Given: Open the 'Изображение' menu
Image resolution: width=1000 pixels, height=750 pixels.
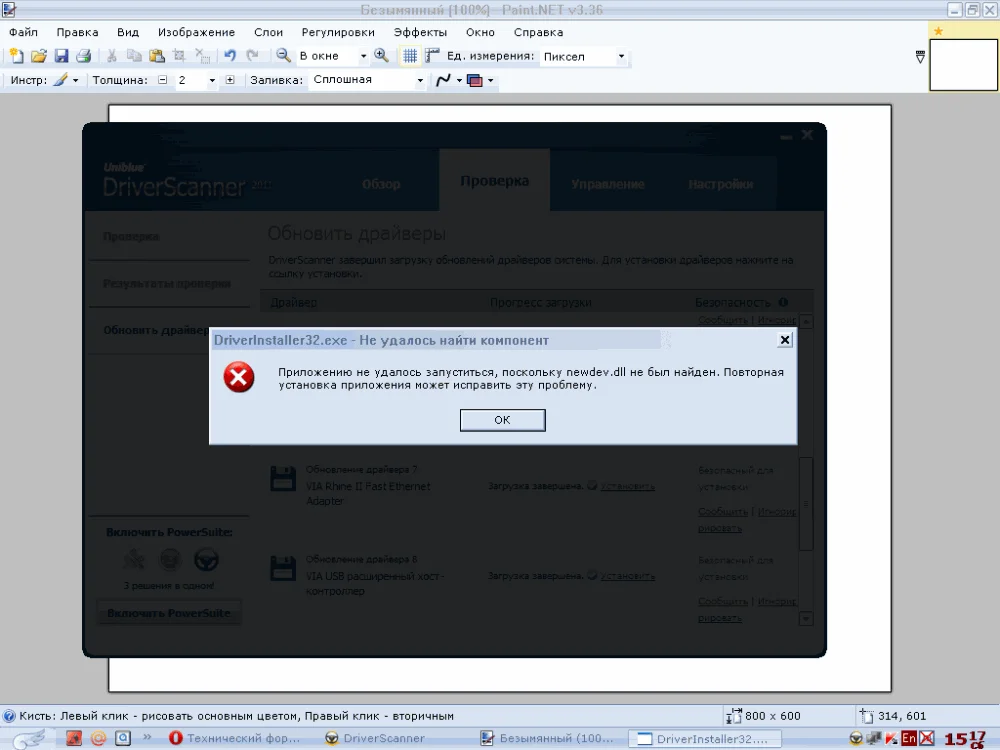Looking at the screenshot, I should (x=196, y=33).
